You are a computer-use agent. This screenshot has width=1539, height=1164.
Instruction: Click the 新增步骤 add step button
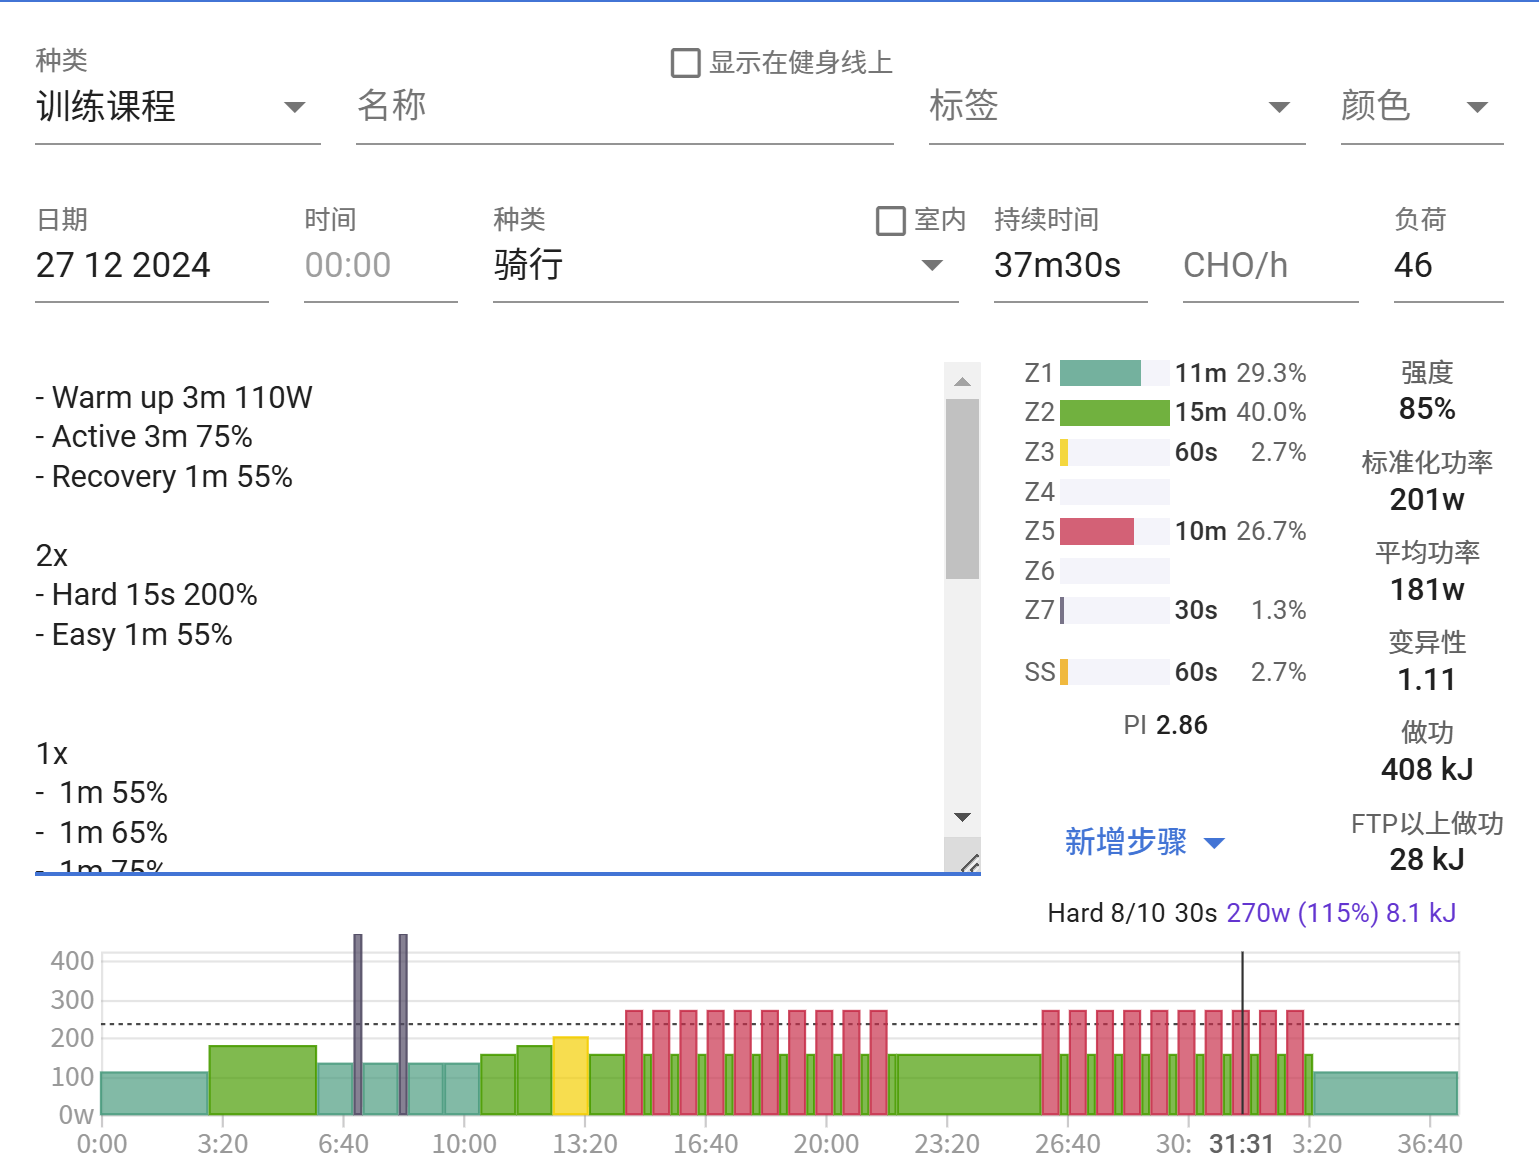point(1144,842)
